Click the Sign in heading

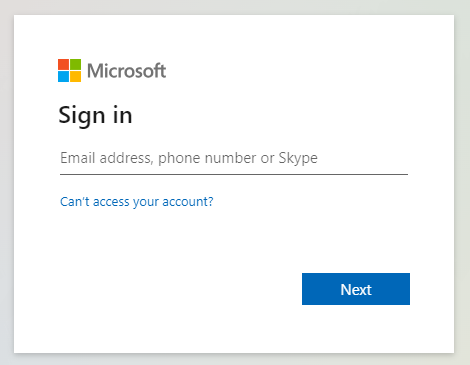pos(95,115)
